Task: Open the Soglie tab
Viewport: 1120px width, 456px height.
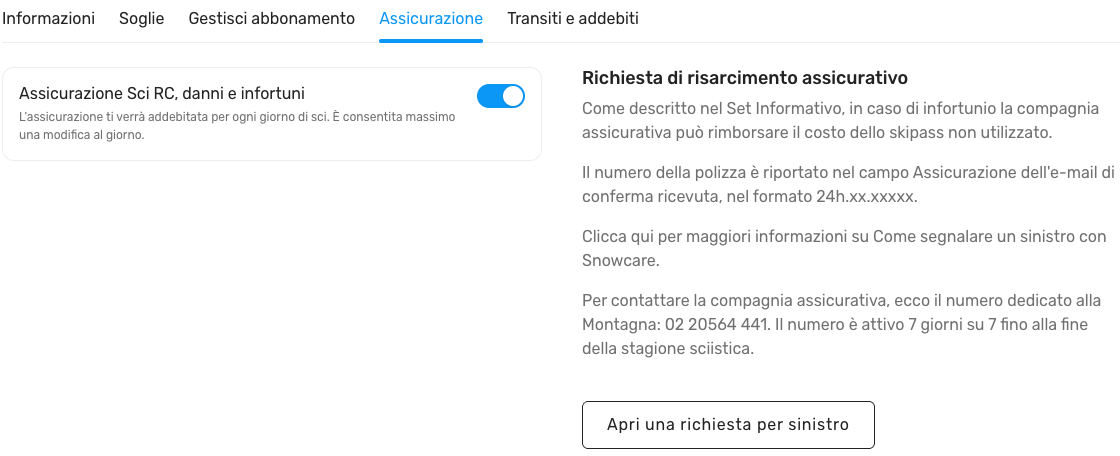Action: (141, 18)
